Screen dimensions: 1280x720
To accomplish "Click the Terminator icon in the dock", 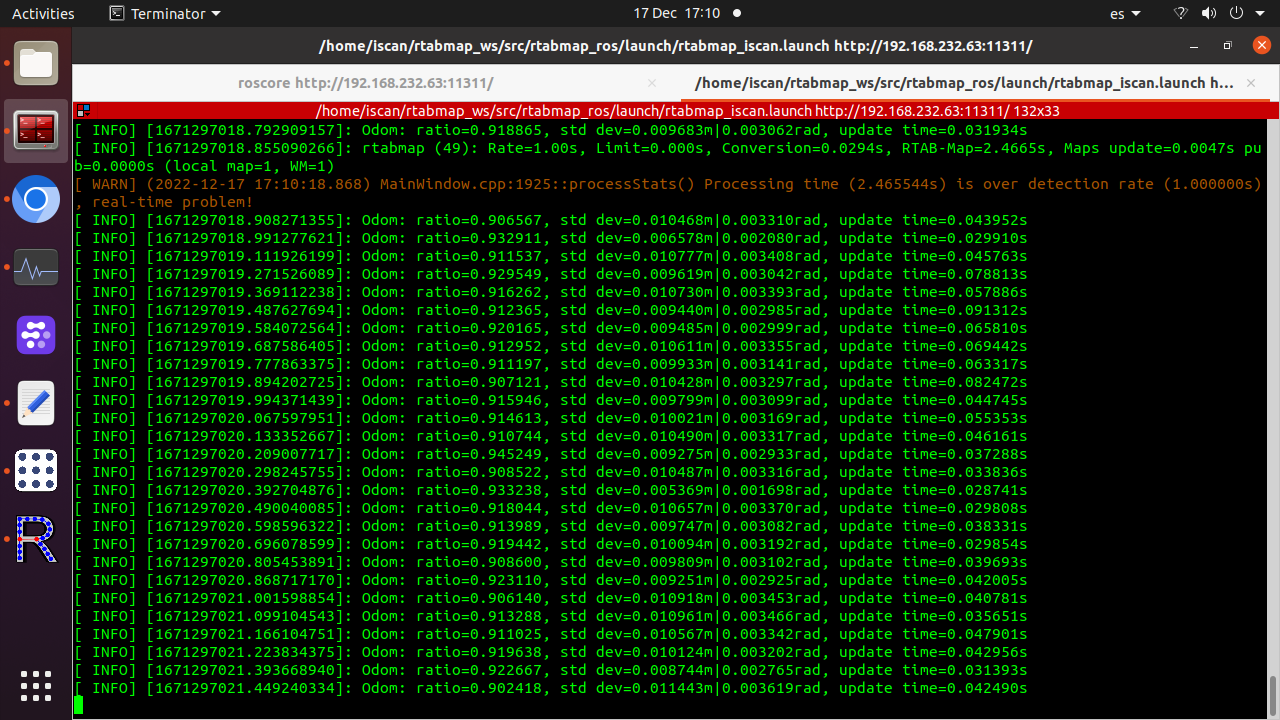I will (x=36, y=130).
